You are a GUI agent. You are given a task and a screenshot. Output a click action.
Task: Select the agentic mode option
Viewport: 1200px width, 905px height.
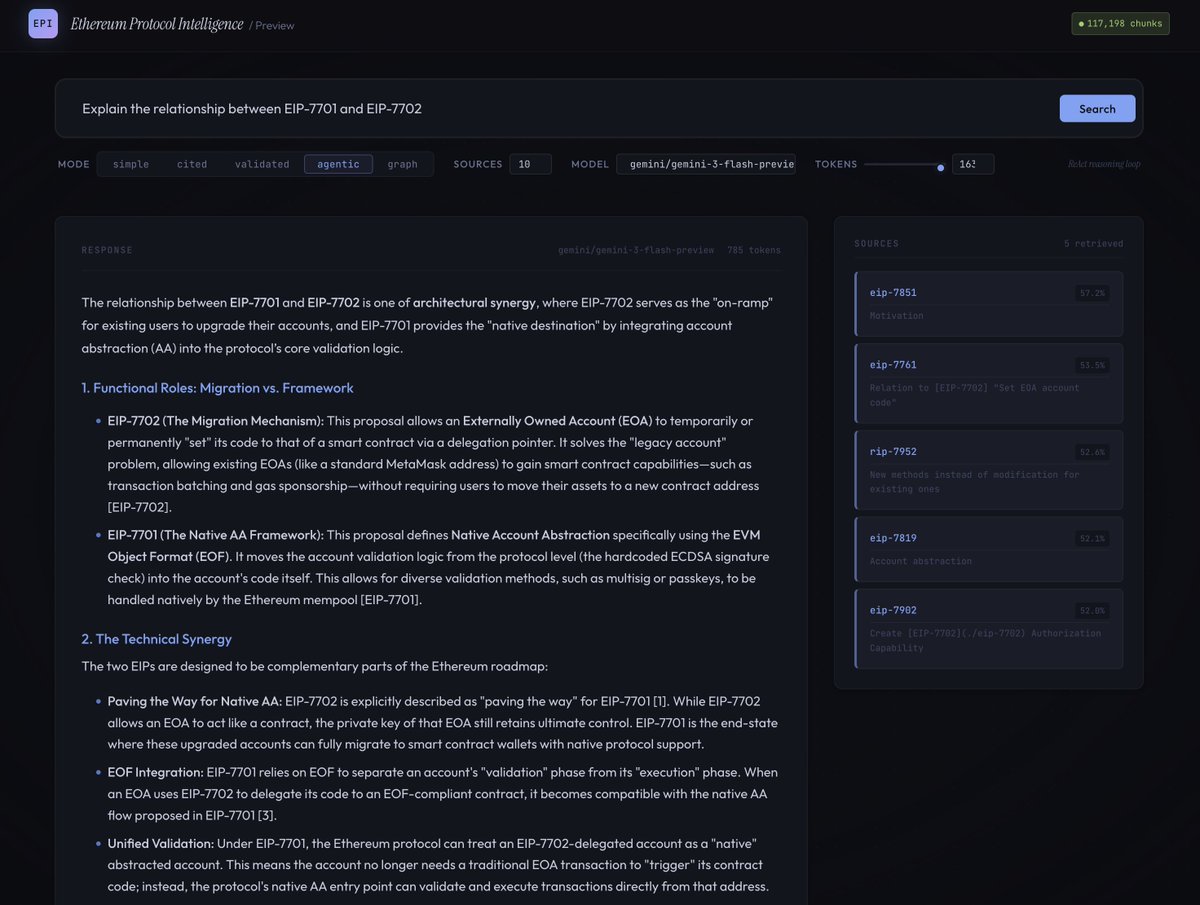[x=338, y=164]
